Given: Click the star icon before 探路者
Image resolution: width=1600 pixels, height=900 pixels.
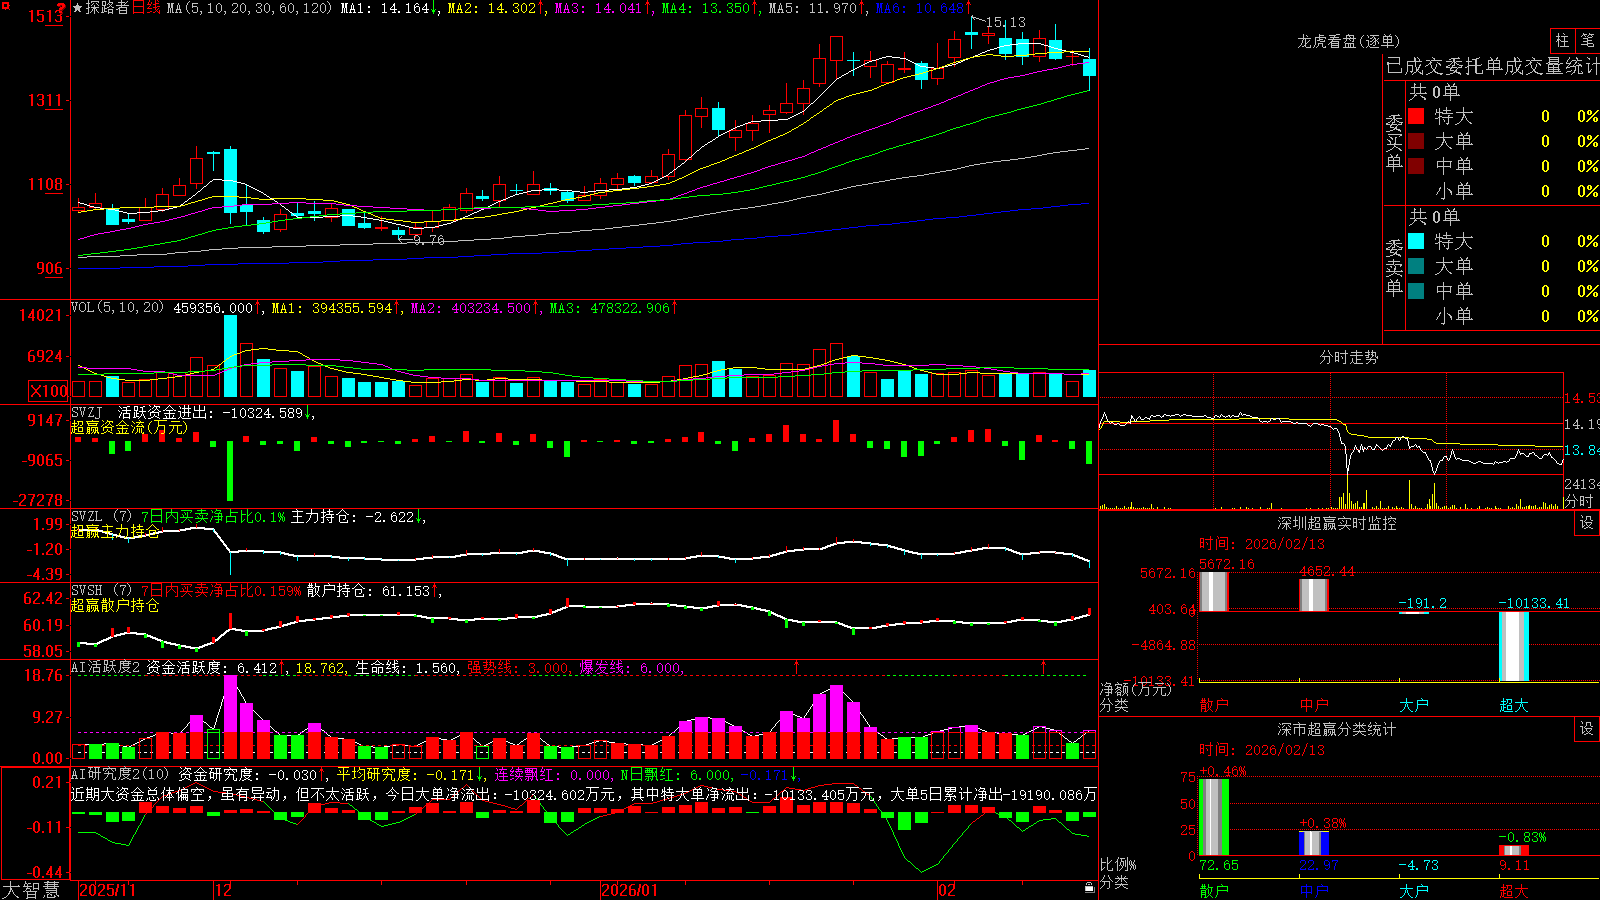Looking at the screenshot, I should (78, 8).
